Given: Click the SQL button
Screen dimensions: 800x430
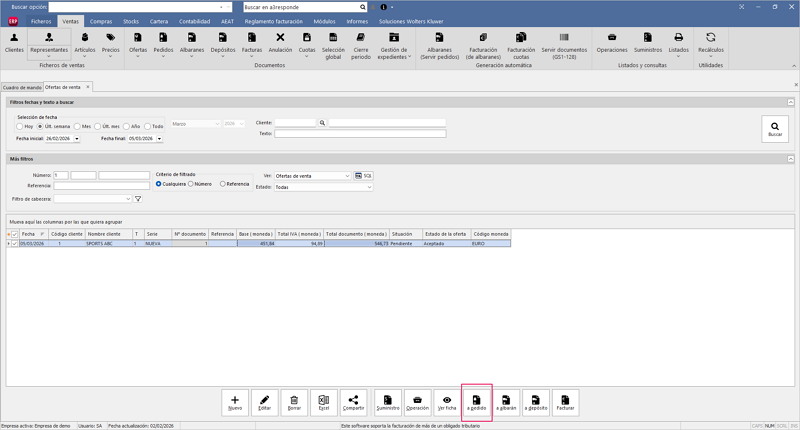Looking at the screenshot, I should tap(363, 176).
